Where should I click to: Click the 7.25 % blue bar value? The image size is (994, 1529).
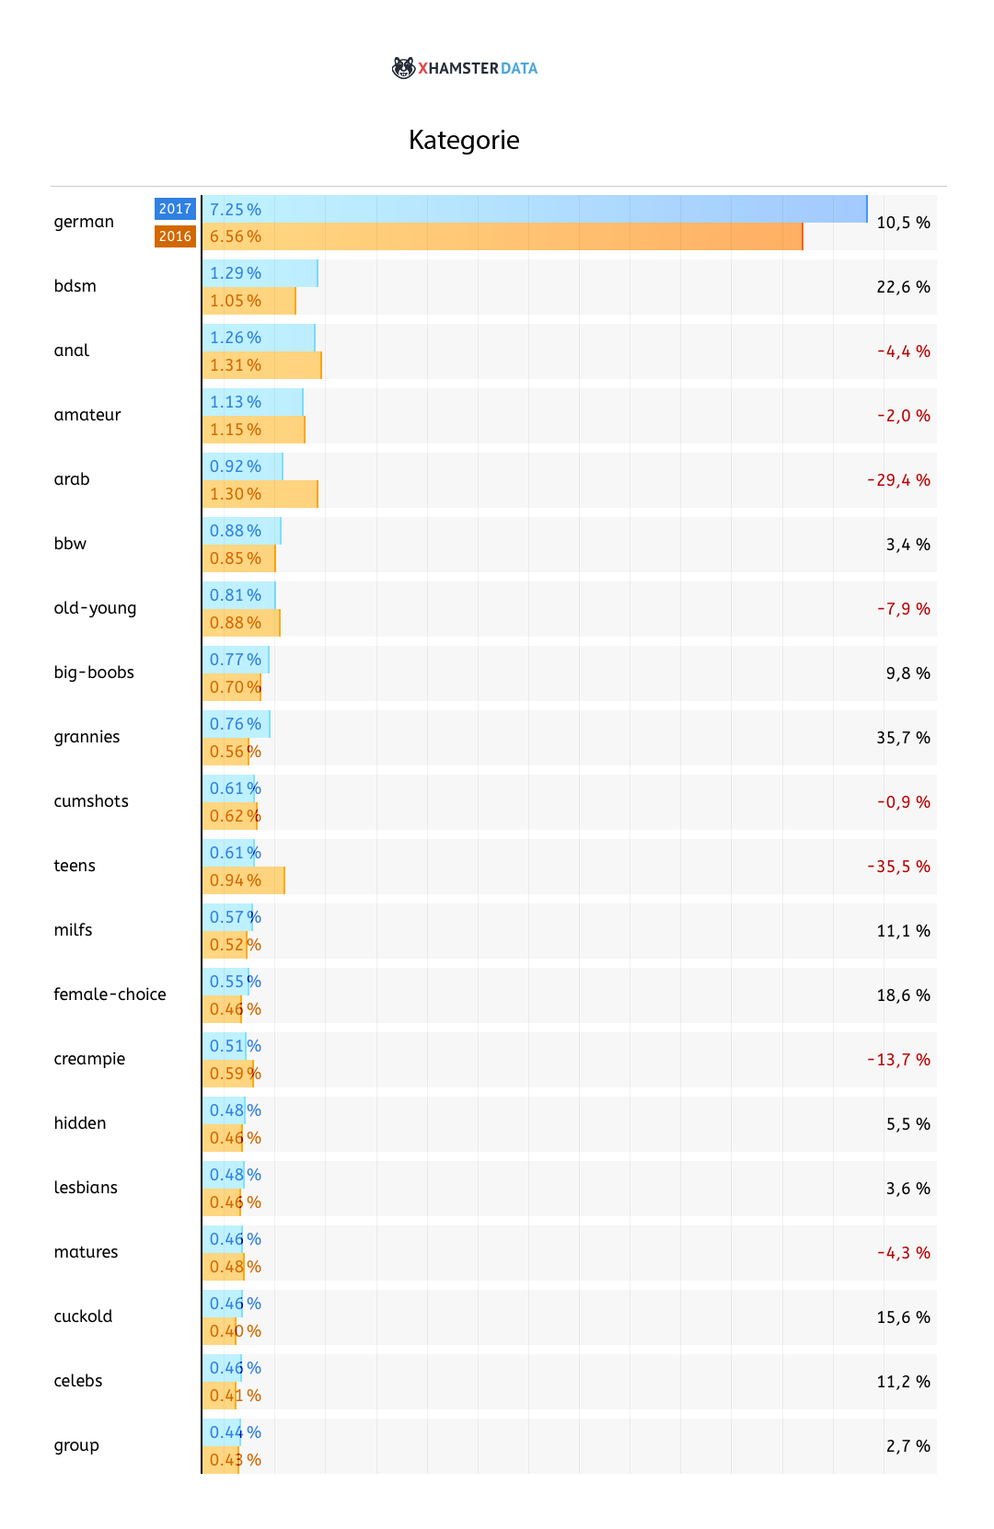point(235,210)
